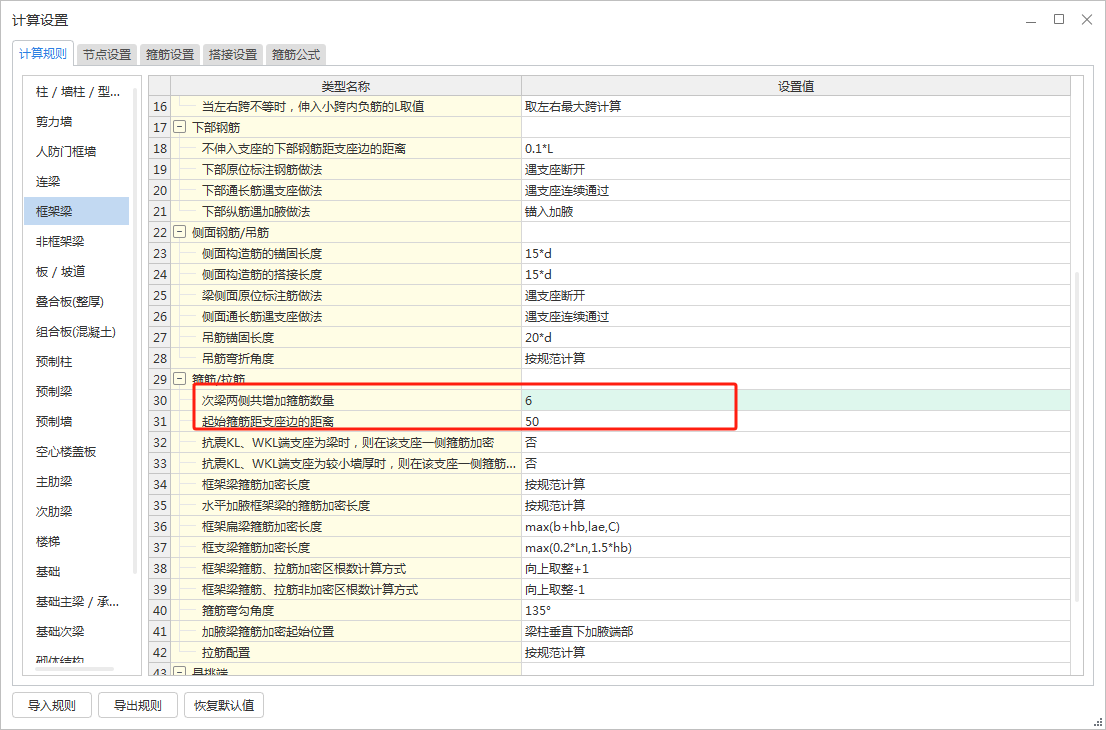The image size is (1106, 730).
Task: Select 主肋梁 category
Action: (x=76, y=481)
